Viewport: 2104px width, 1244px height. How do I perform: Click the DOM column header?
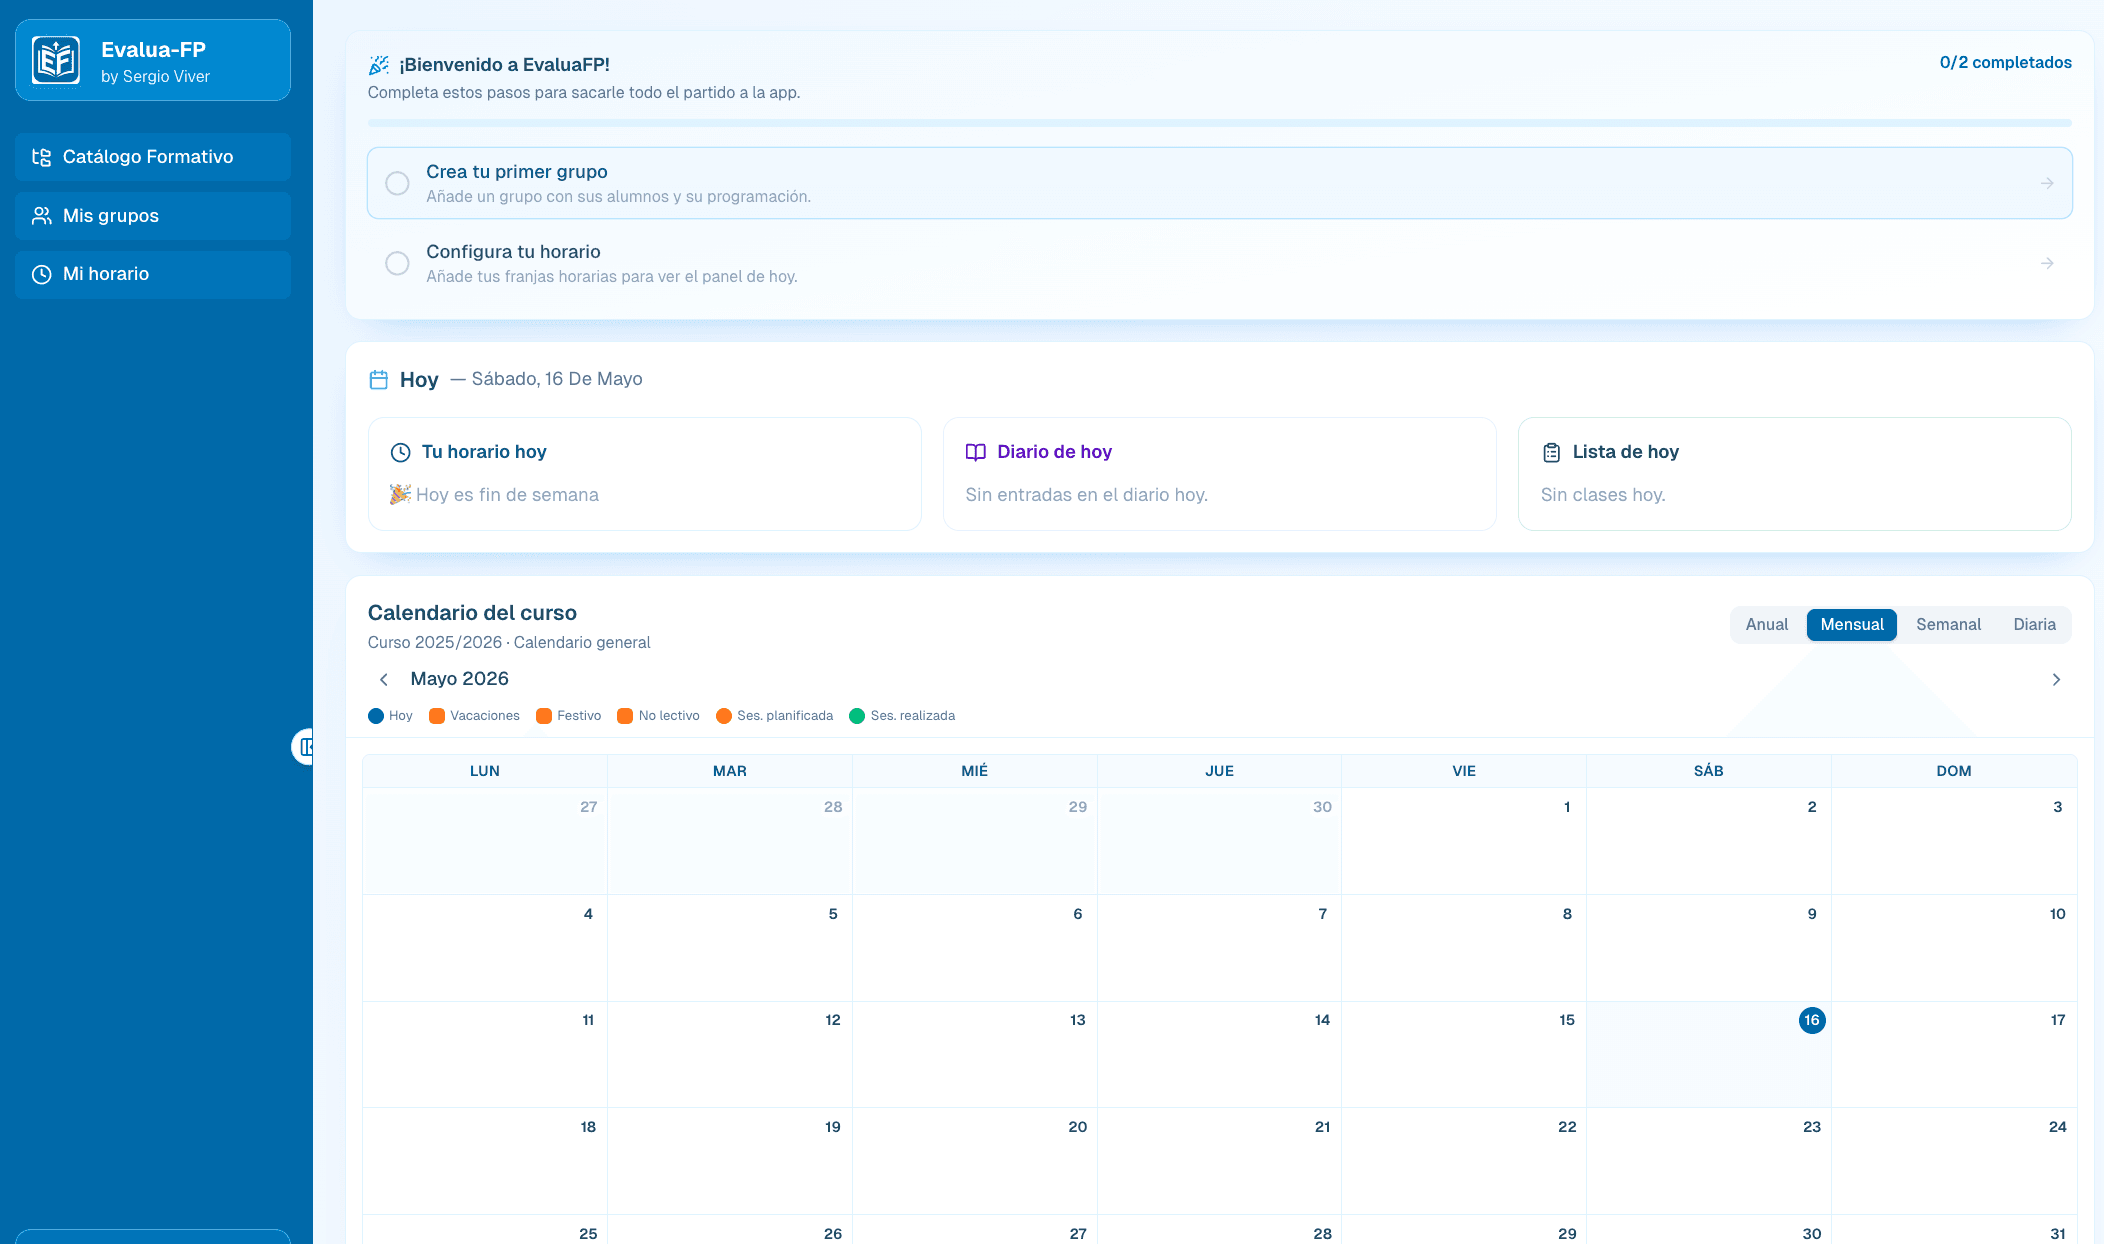(1953, 771)
